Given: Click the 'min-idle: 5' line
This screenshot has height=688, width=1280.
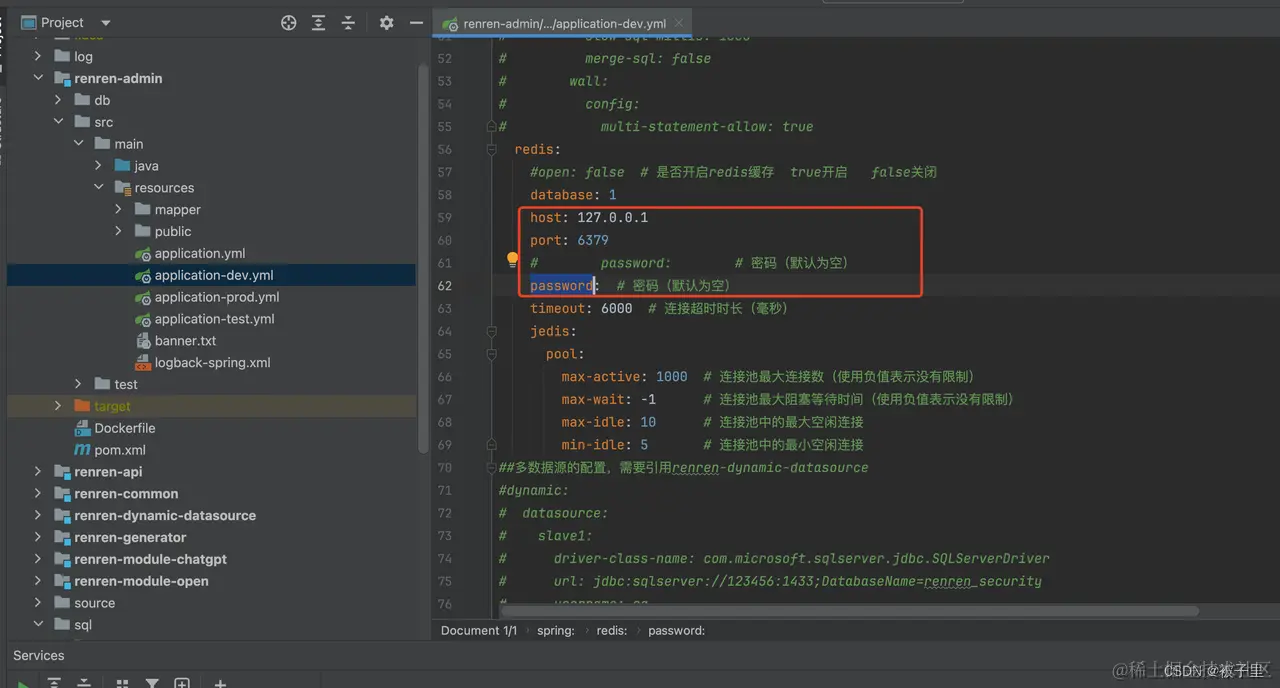Looking at the screenshot, I should pyautogui.click(x=604, y=444).
